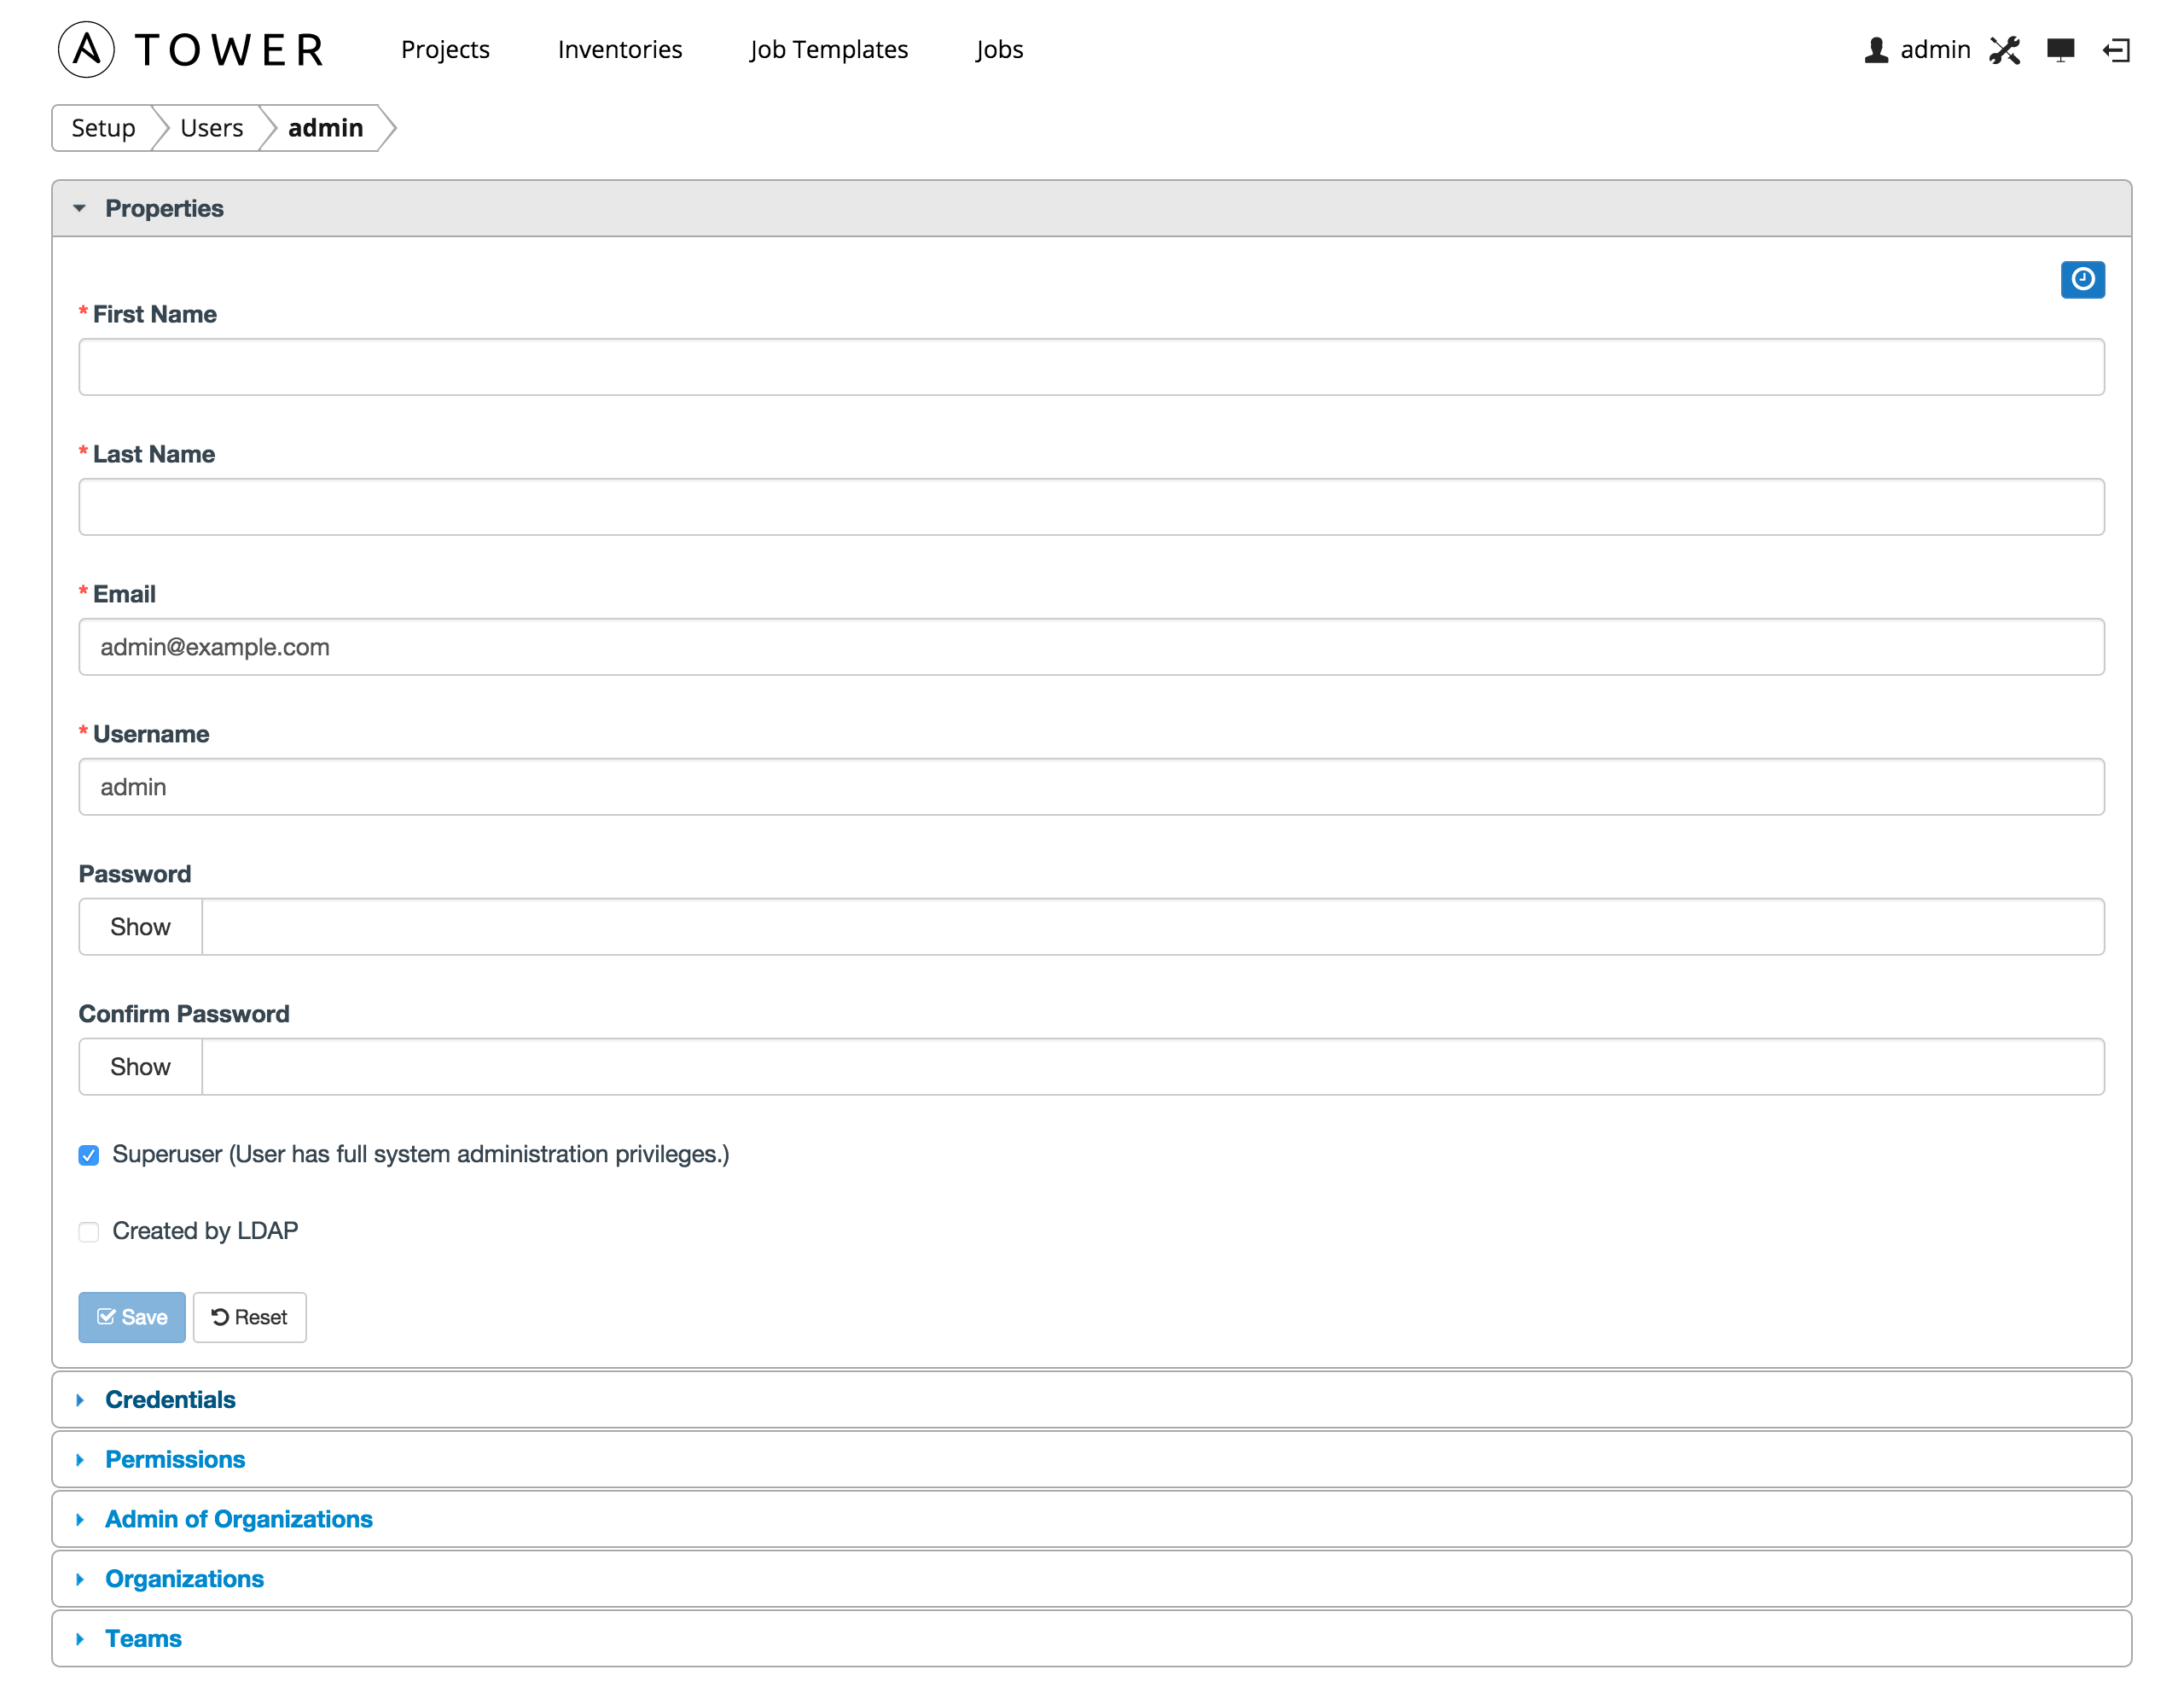
Task: Expand the Teams section
Action: tap(145, 1638)
